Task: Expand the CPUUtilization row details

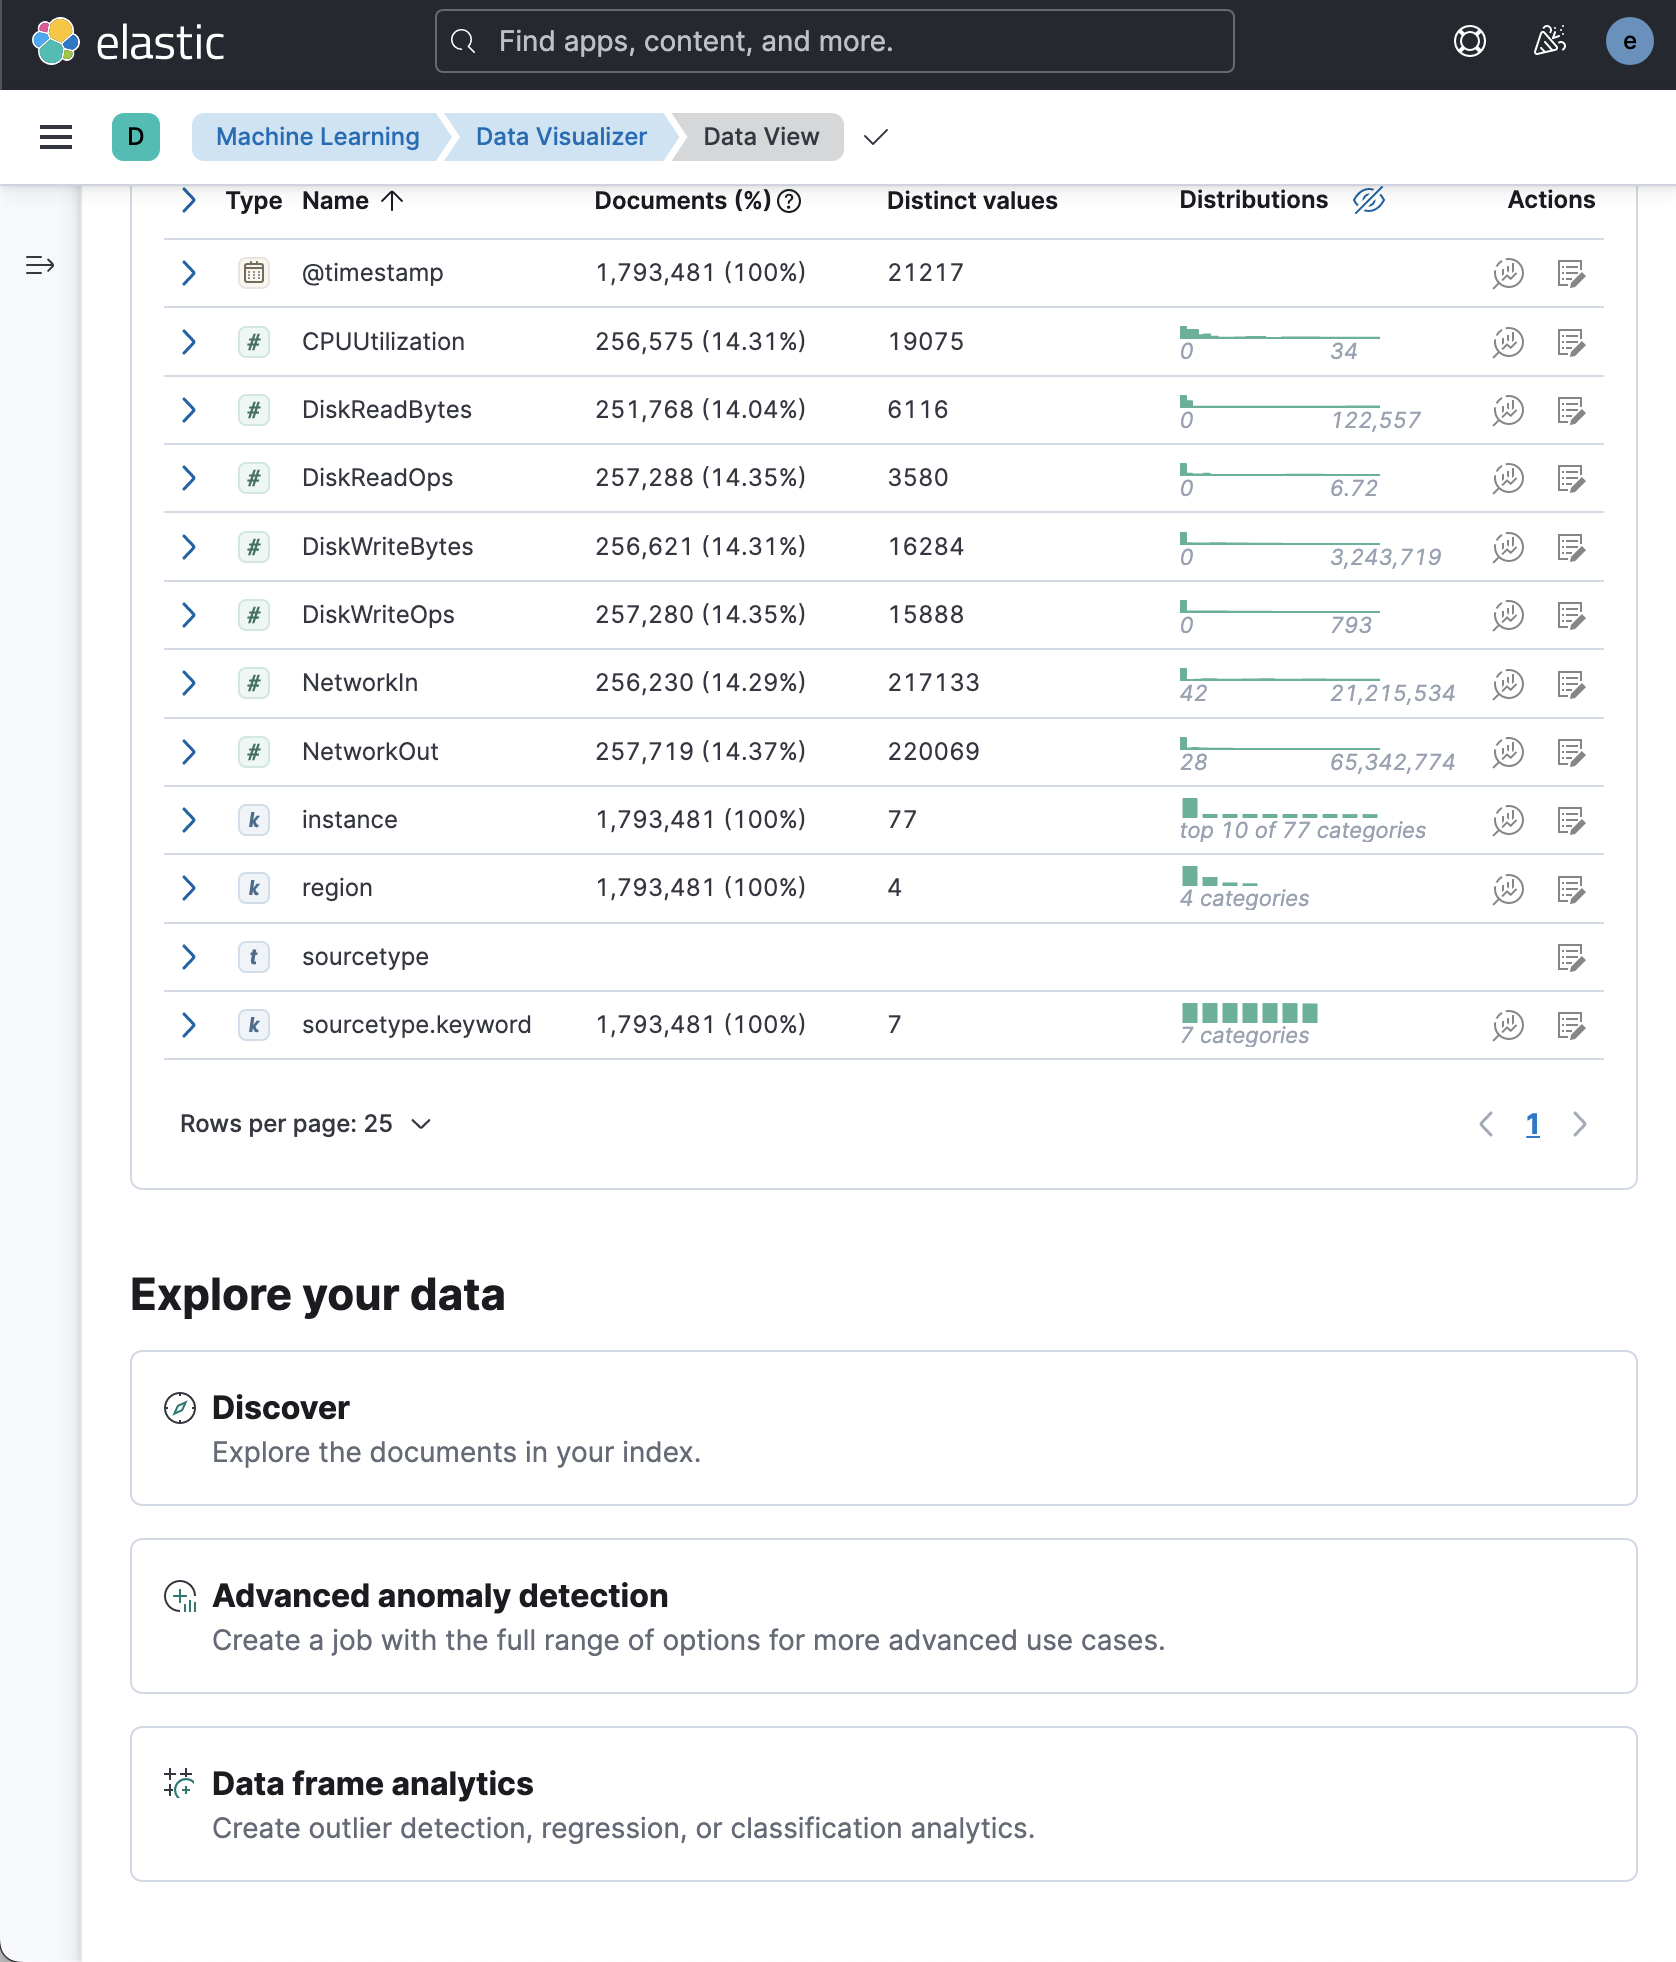Action: pos(188,342)
